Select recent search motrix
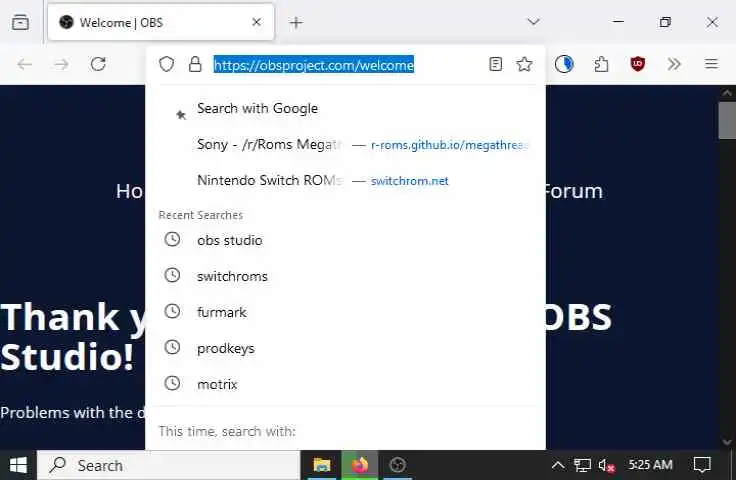Image resolution: width=736 pixels, height=480 pixels. coord(345,384)
